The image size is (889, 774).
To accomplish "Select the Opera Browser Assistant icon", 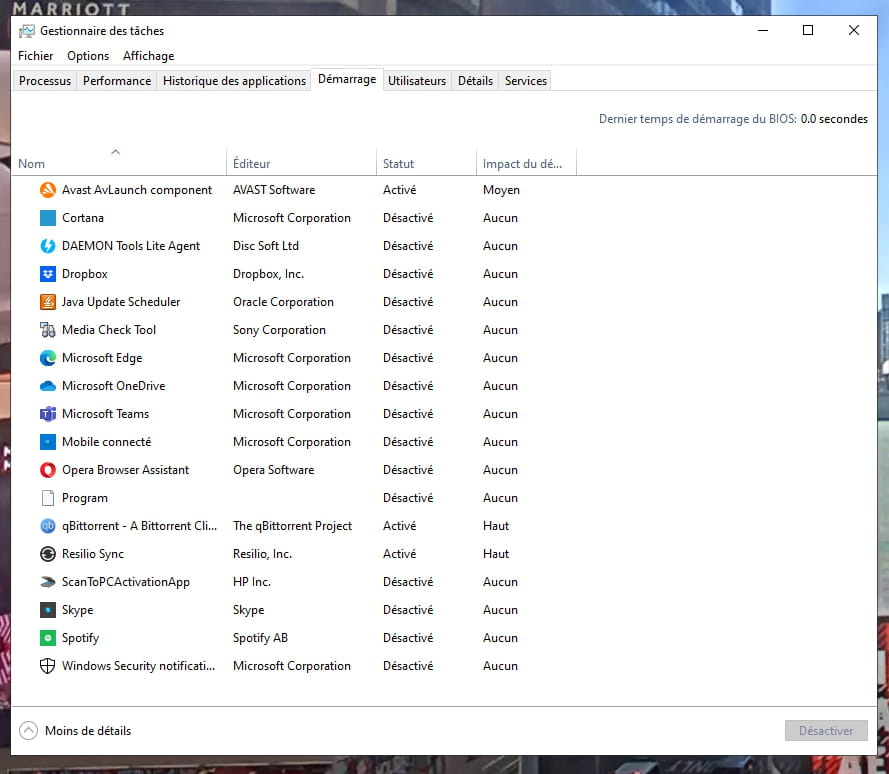I will pyautogui.click(x=48, y=470).
